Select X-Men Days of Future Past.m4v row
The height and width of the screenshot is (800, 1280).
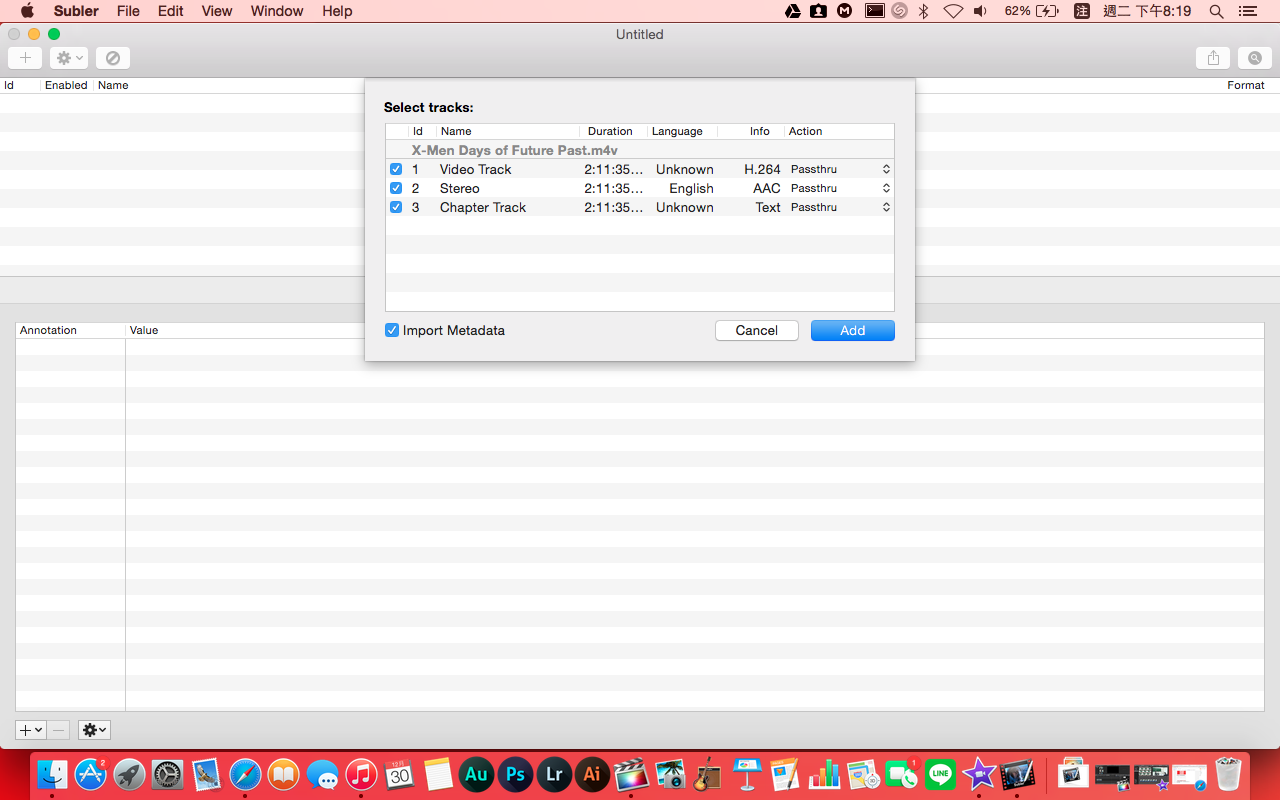[x=640, y=150]
